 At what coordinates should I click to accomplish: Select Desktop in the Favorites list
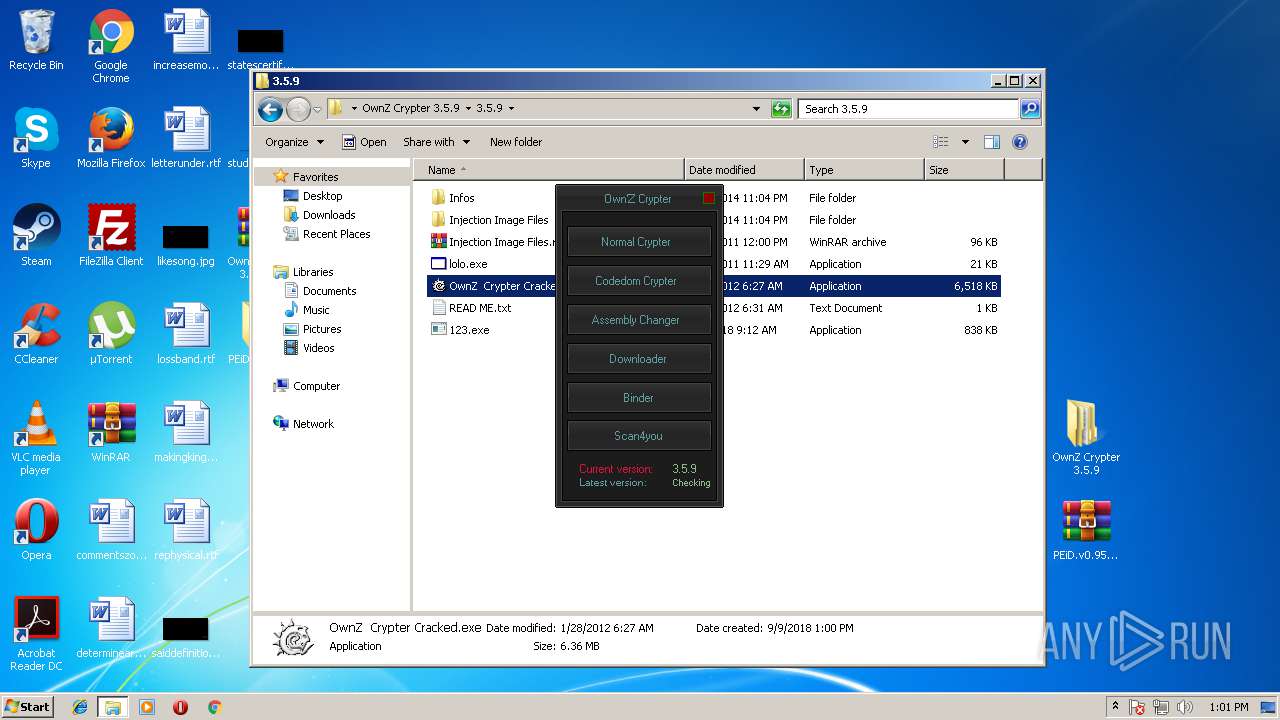[x=313, y=196]
